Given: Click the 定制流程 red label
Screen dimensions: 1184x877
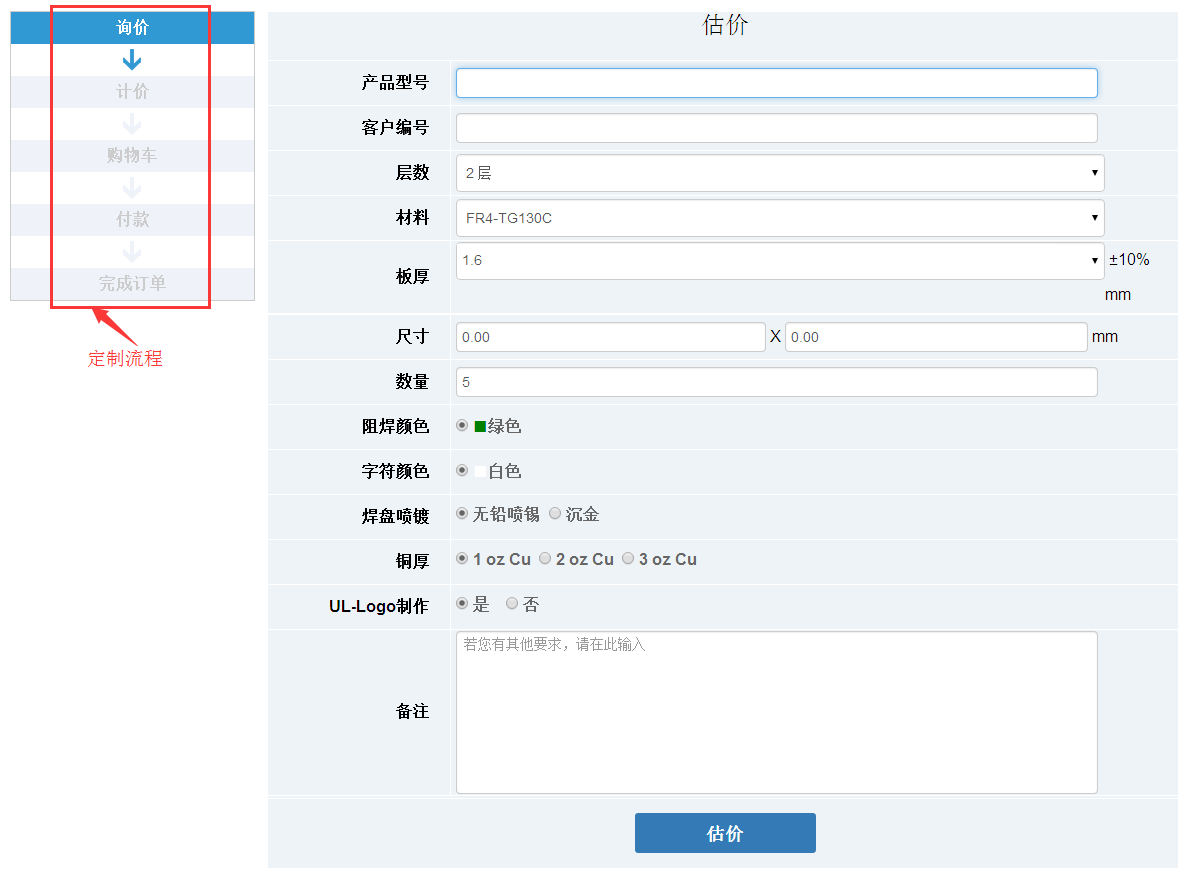Looking at the screenshot, I should coord(123,359).
